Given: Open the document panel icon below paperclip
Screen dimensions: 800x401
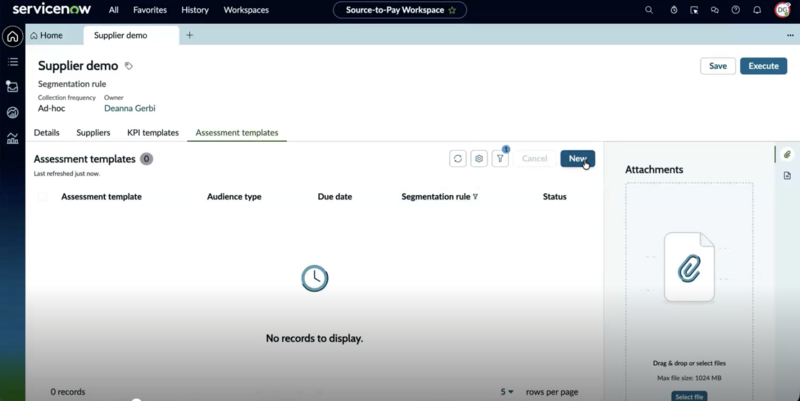Looking at the screenshot, I should [x=787, y=176].
